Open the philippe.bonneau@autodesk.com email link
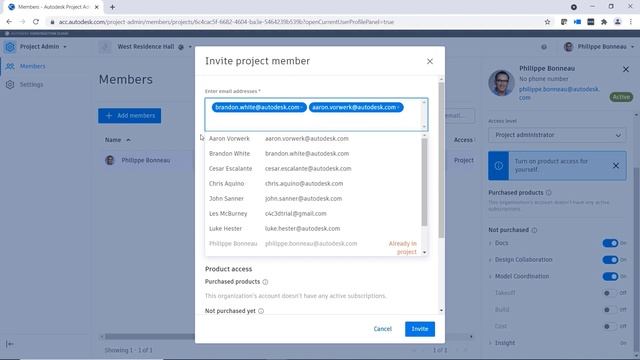This screenshot has height=360, width=640. tap(559, 93)
